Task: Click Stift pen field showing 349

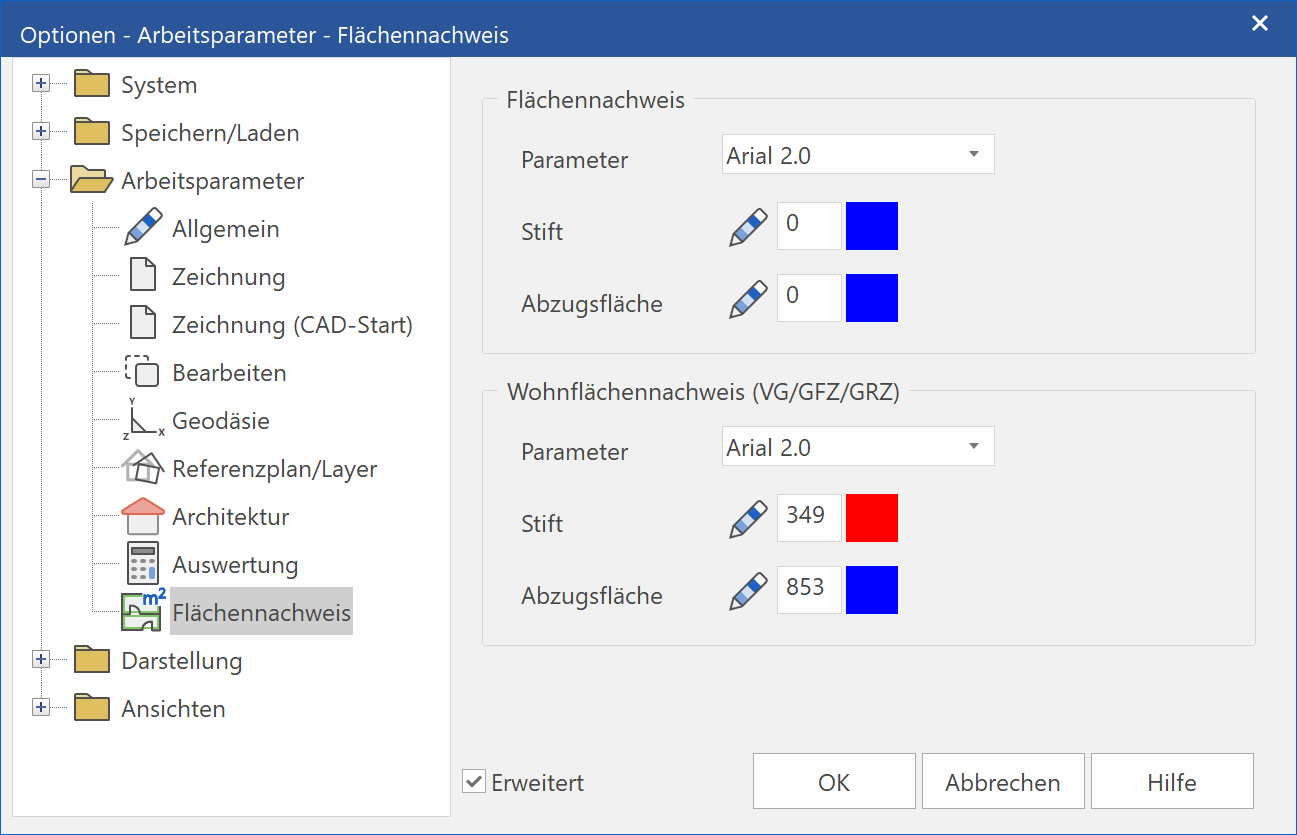Action: click(x=809, y=518)
